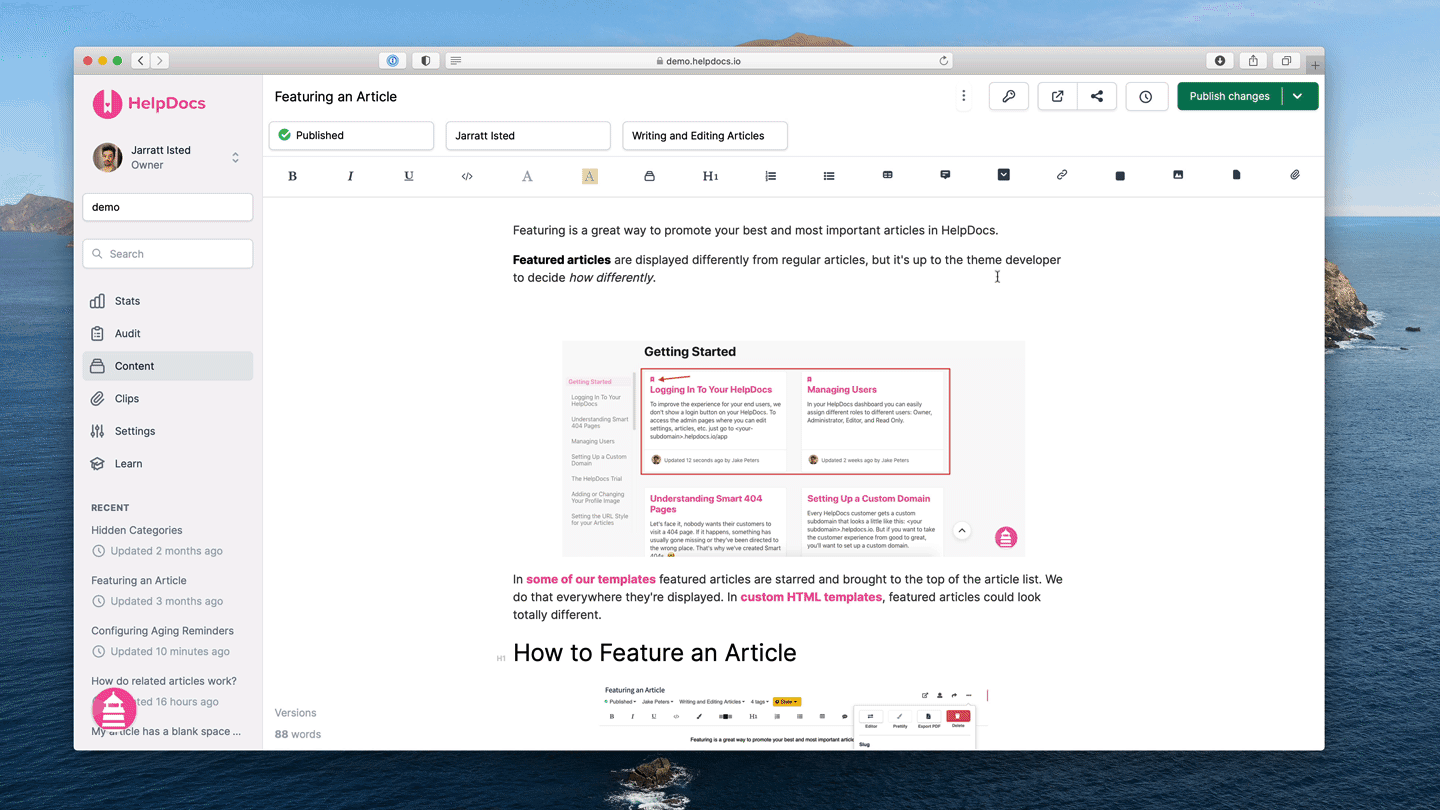Toggle bold formatting
Viewport: 1440px width, 810px height.
point(292,176)
